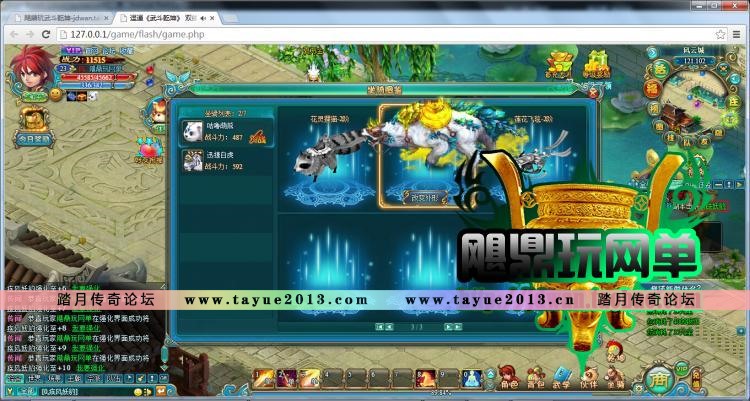Viewport: 750px width, 401px height.
Task: Collapse the minimap buttons with round arrow
Action: [653, 52]
